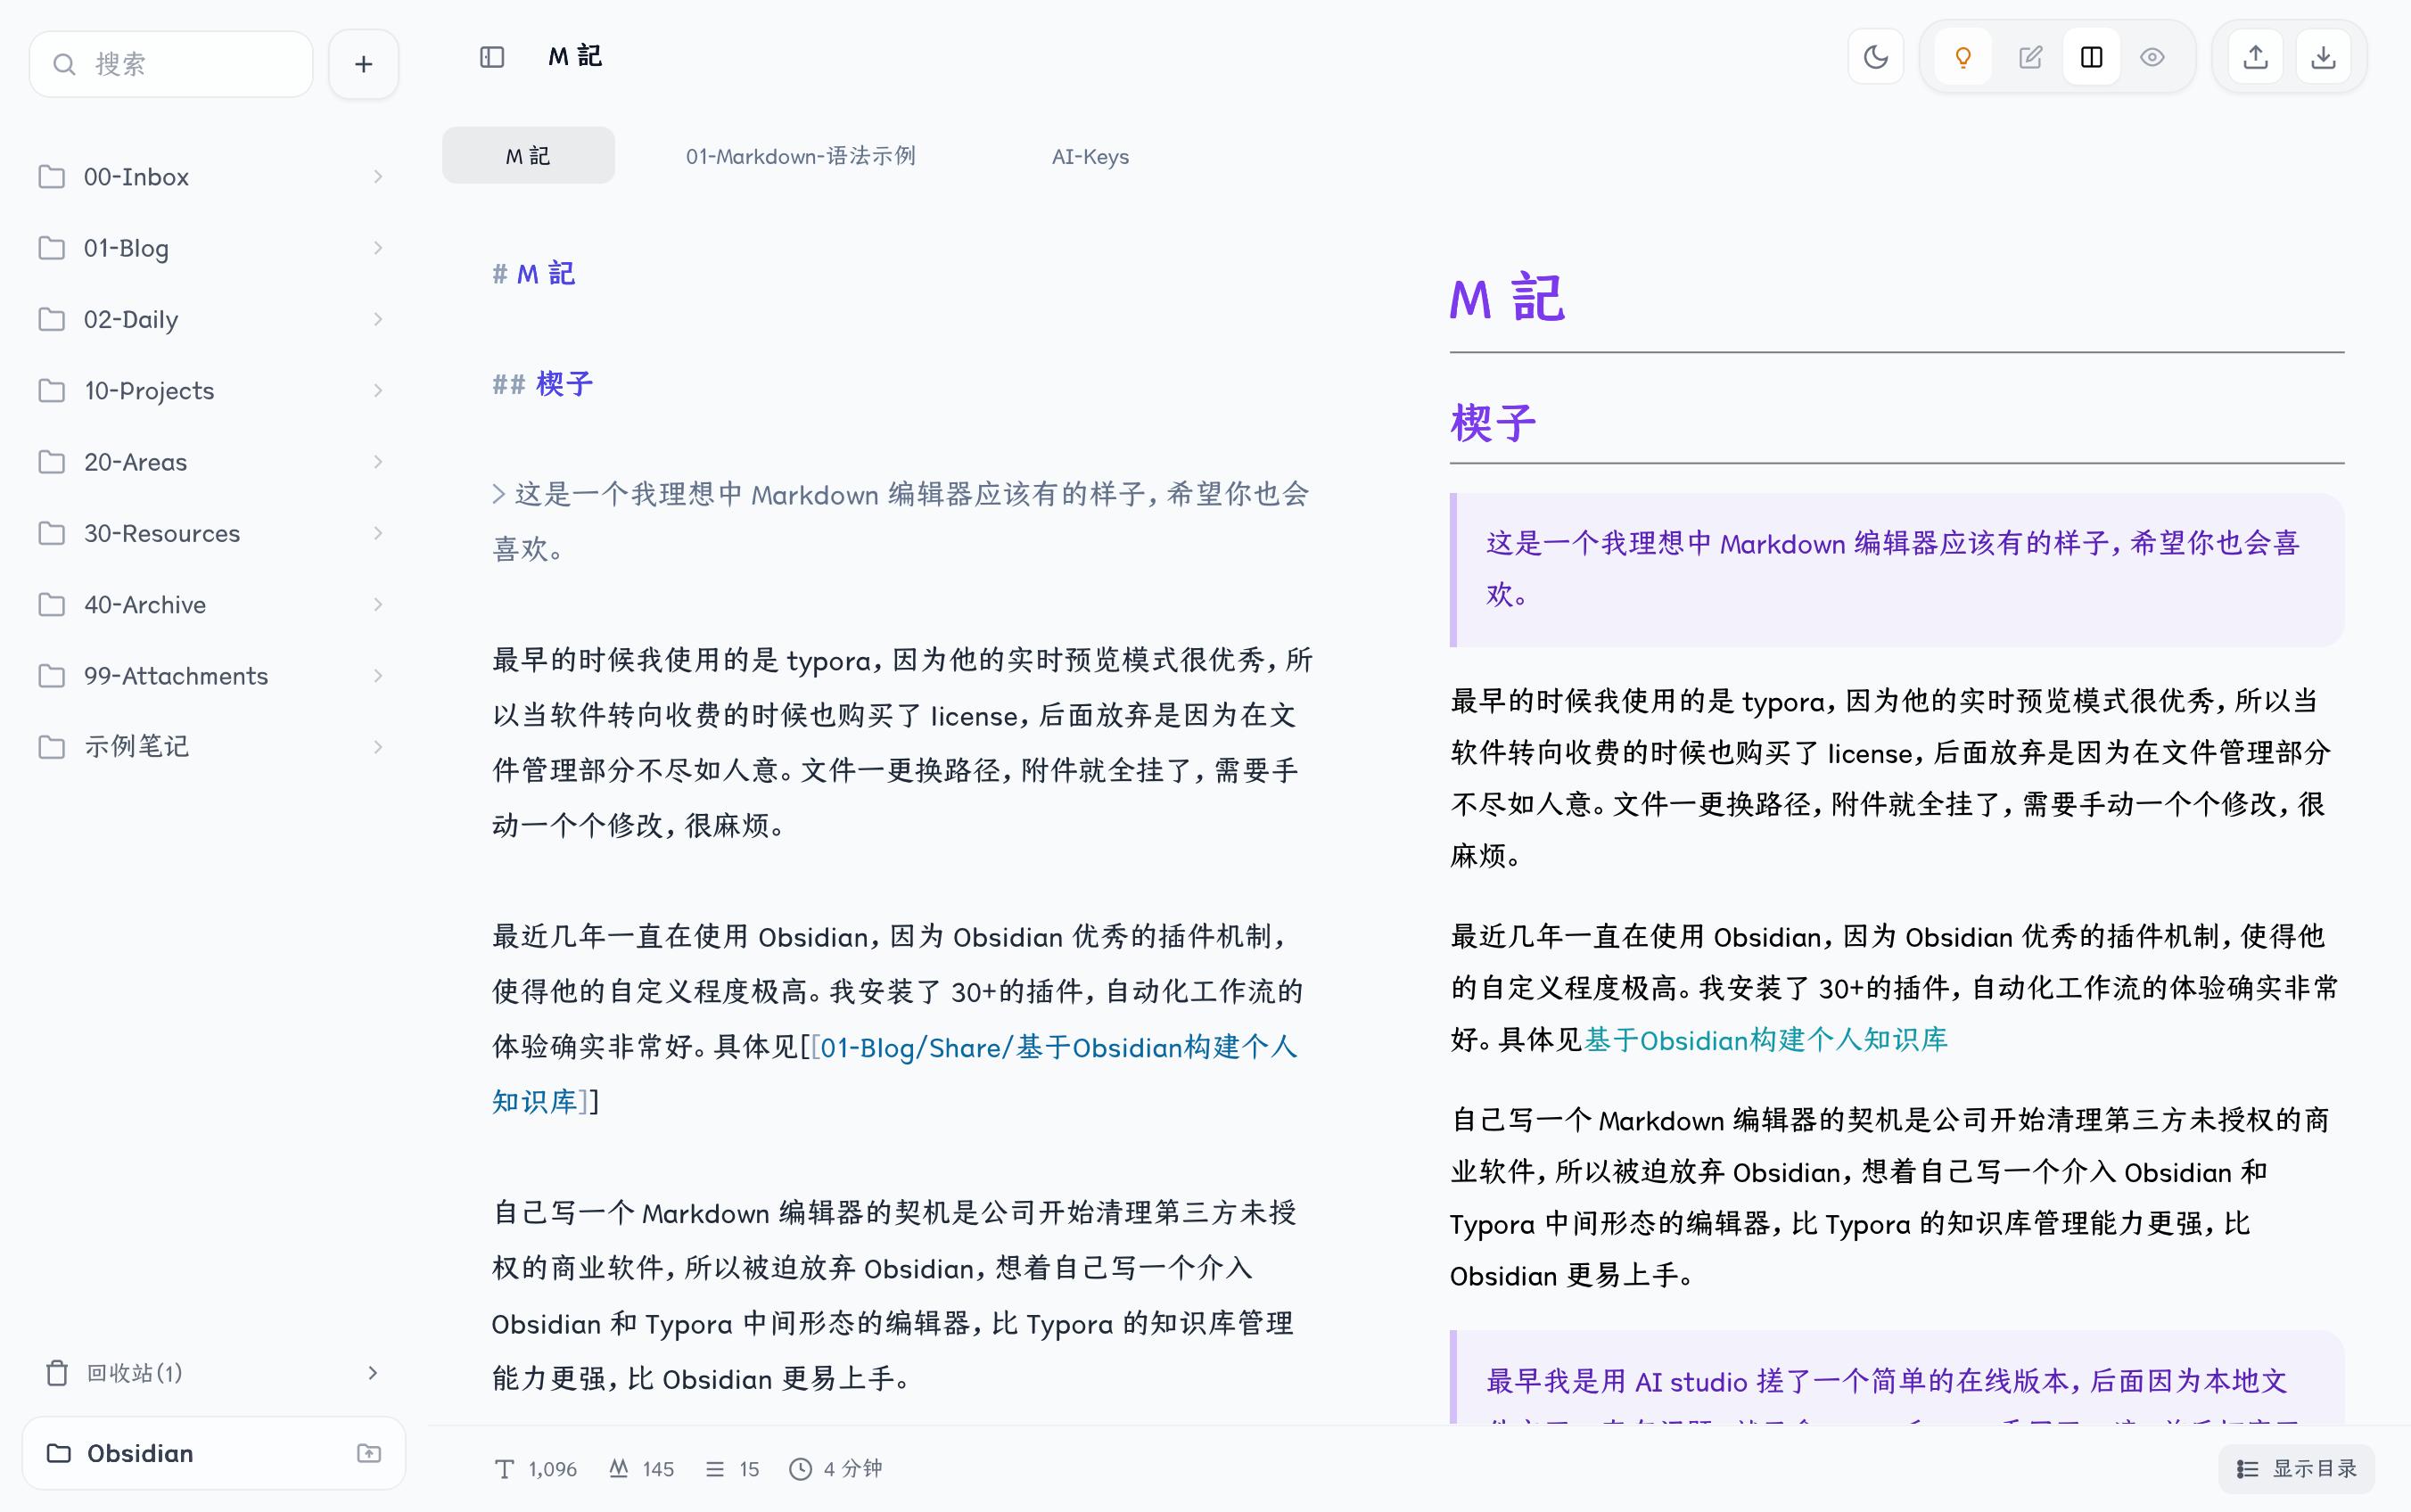The image size is (2411, 1512).
Task: Expand the 20-Areas folder chevron
Action: click(x=378, y=462)
